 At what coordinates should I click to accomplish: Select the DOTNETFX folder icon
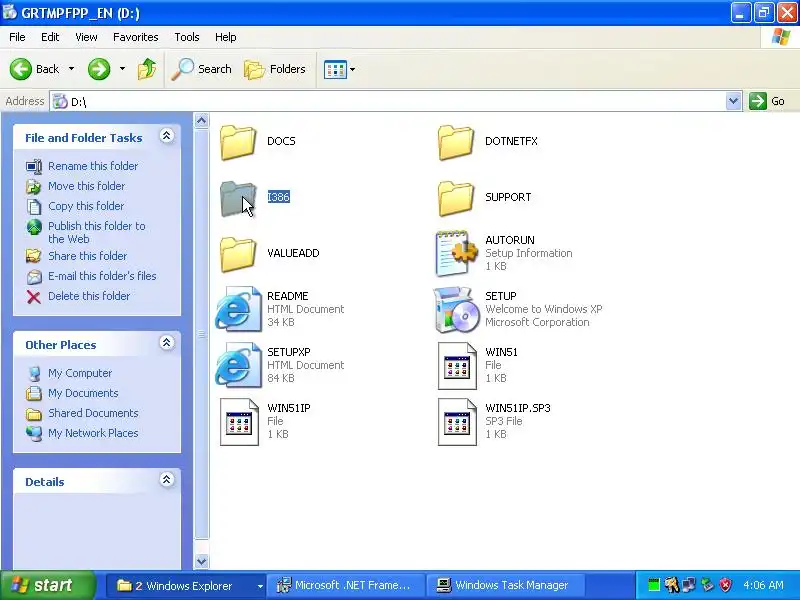(456, 142)
